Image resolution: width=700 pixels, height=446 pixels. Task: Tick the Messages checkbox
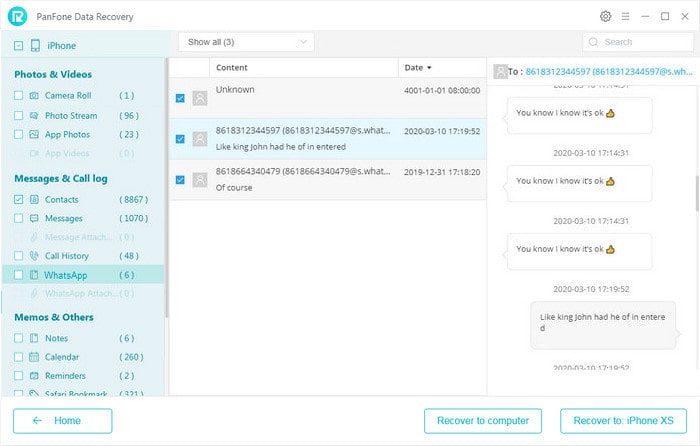[18, 218]
